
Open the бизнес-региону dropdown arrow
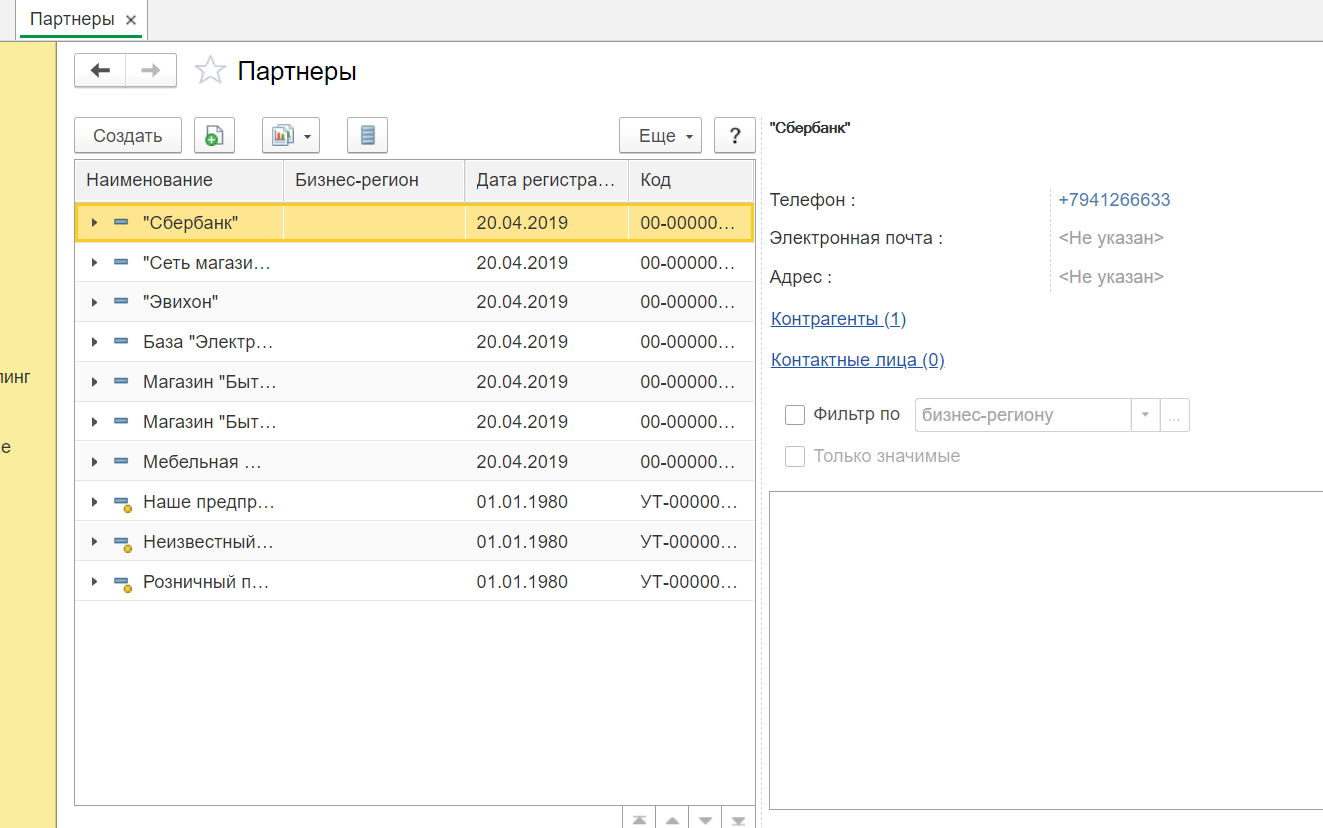[1145, 415]
